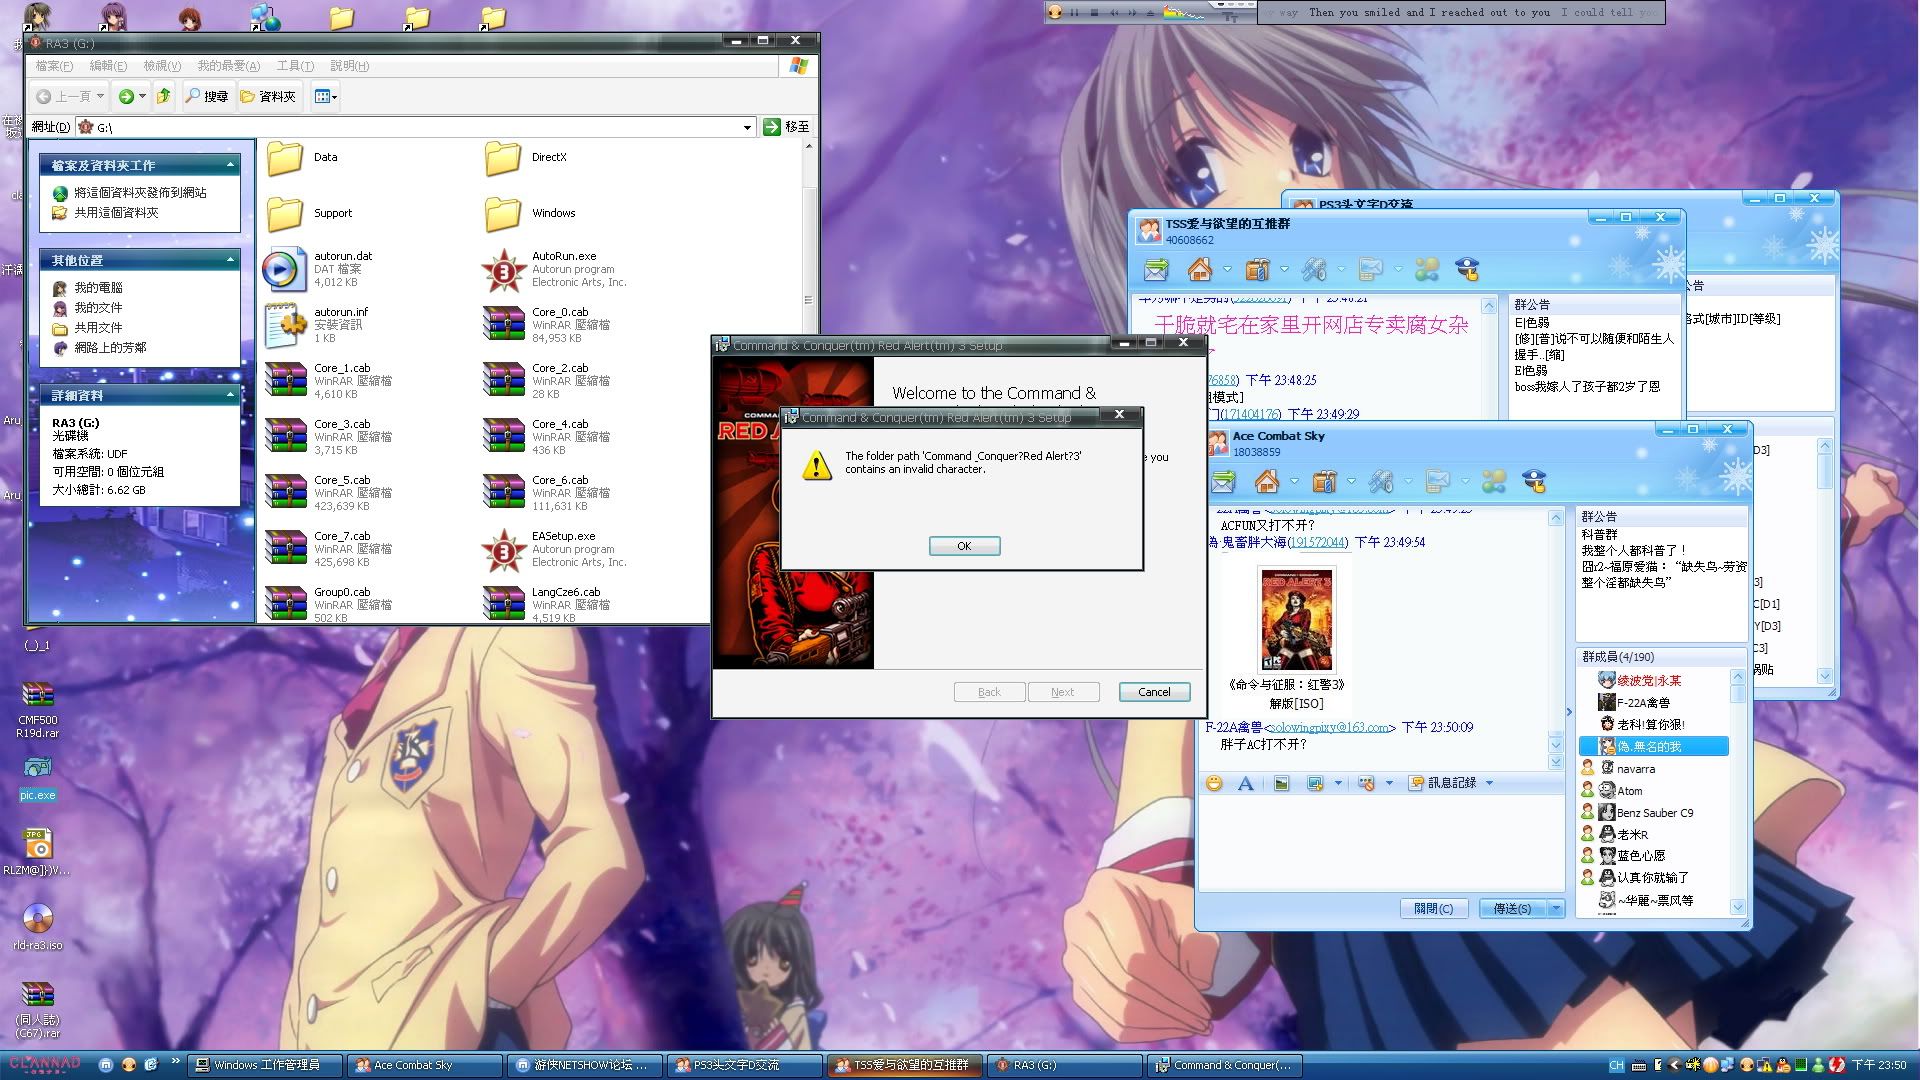Click the 搜尋 search button in Explorer toolbar
The width and height of the screenshot is (1920, 1080).
pos(207,96)
